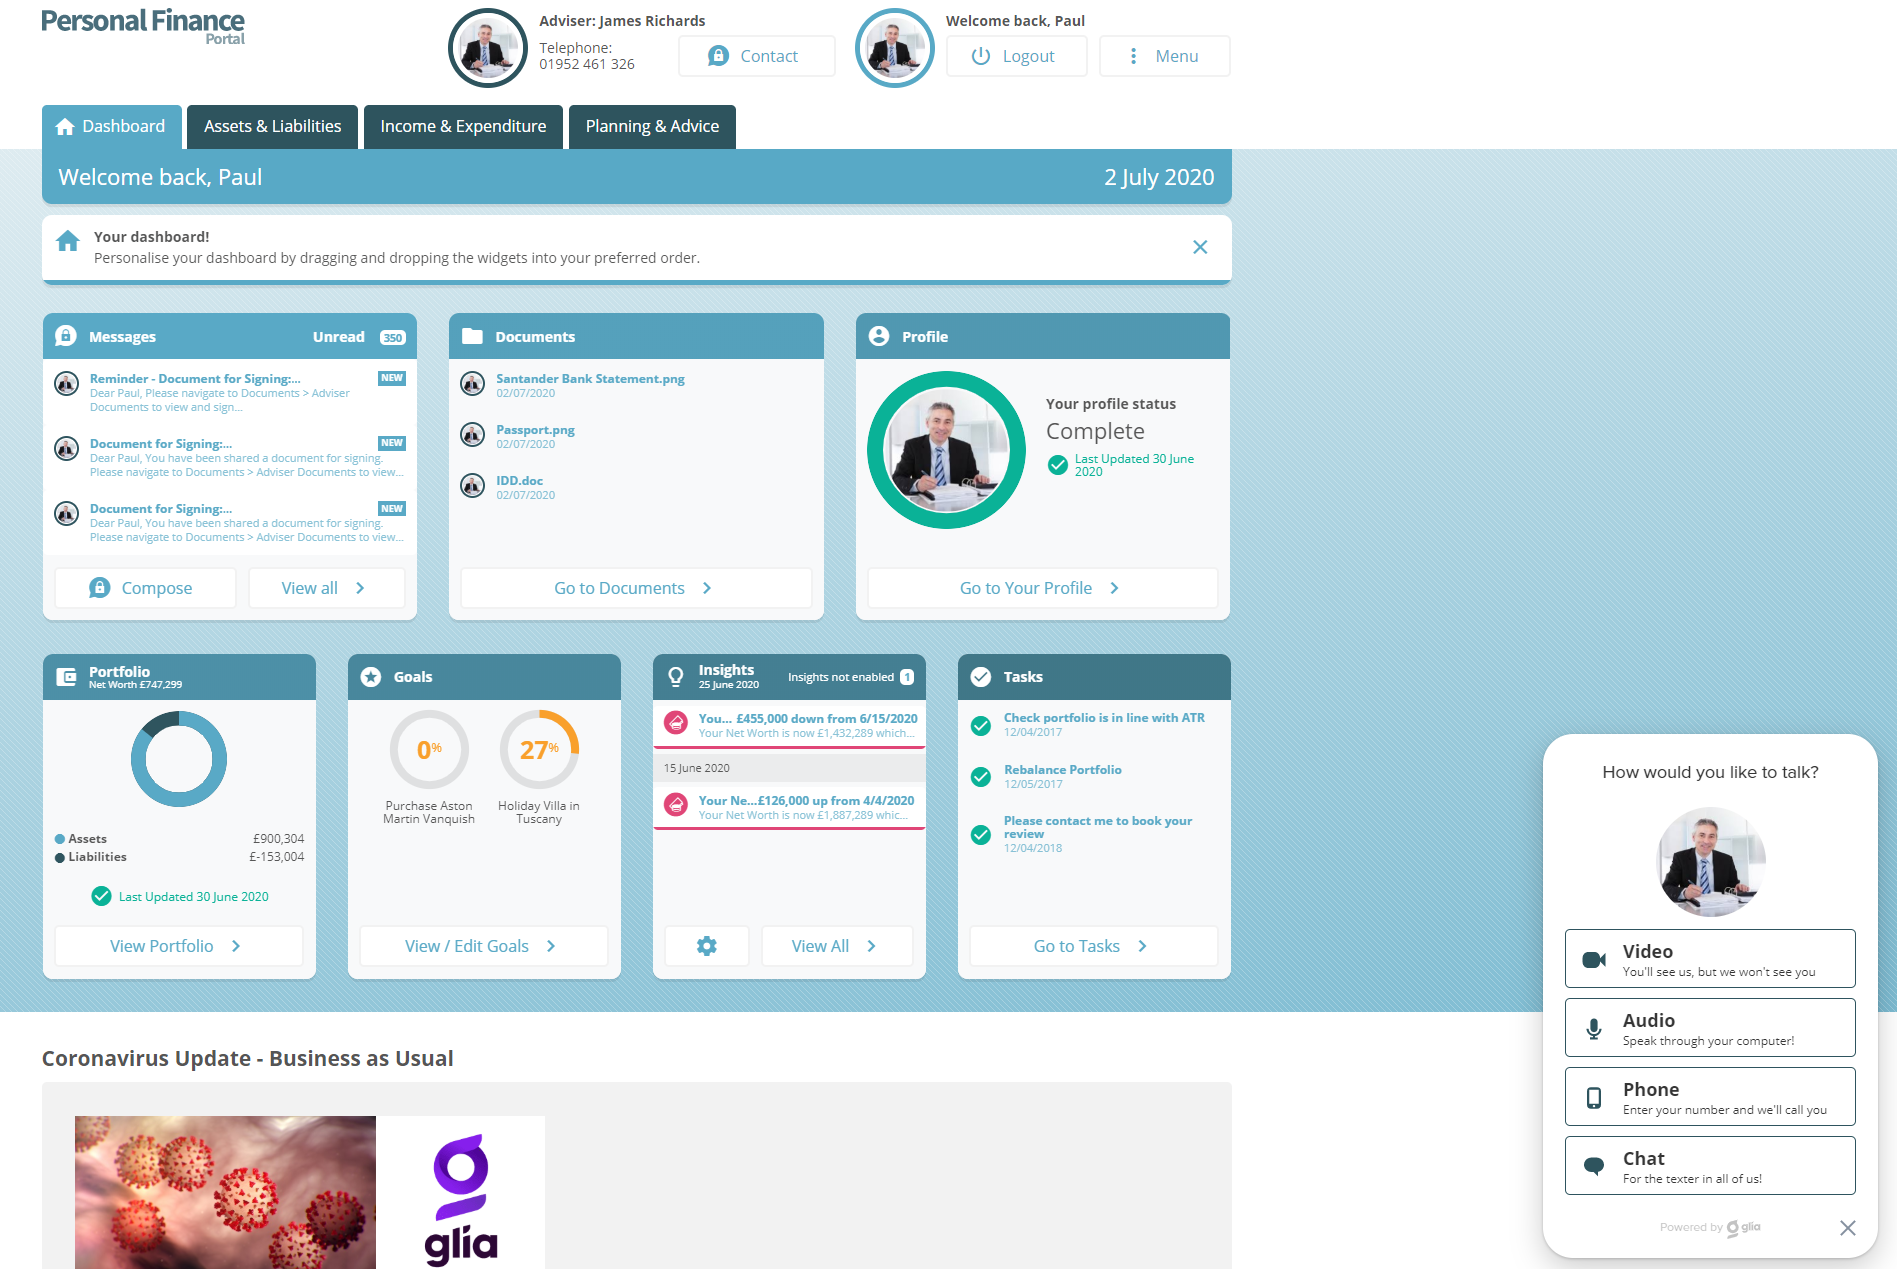The image size is (1897, 1269).
Task: Open the Planning & Advice tab
Action: (652, 127)
